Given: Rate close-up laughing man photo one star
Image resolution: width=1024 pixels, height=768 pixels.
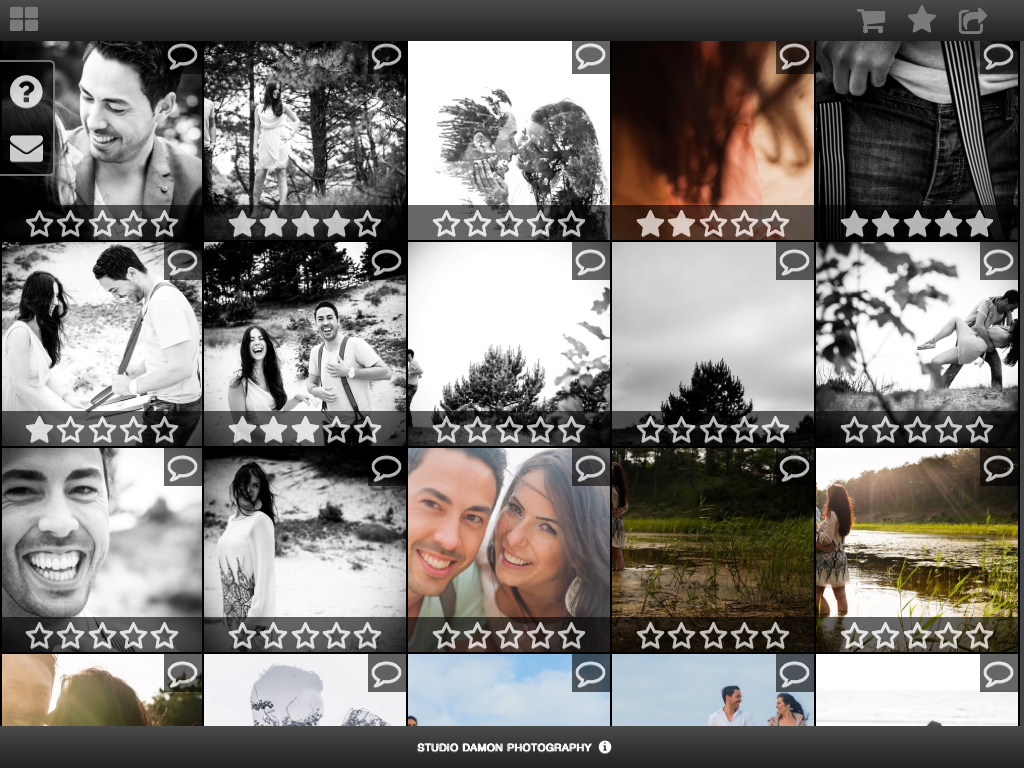Looking at the screenshot, I should click(x=39, y=635).
